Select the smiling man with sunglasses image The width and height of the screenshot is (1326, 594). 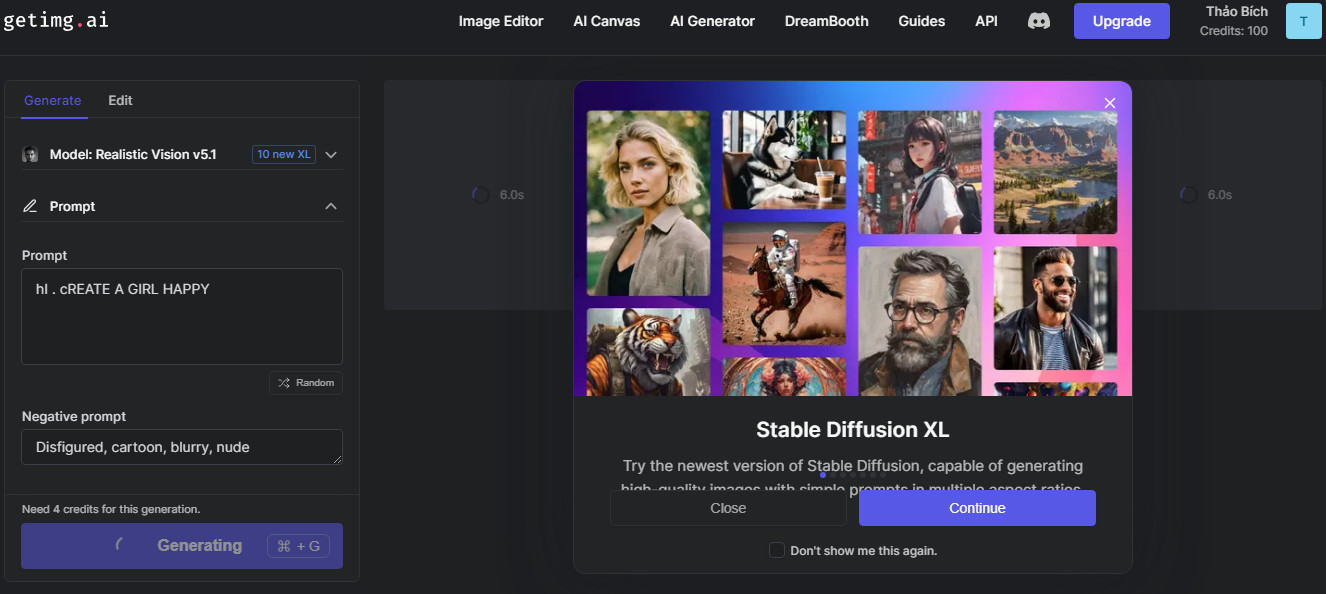click(x=1056, y=309)
